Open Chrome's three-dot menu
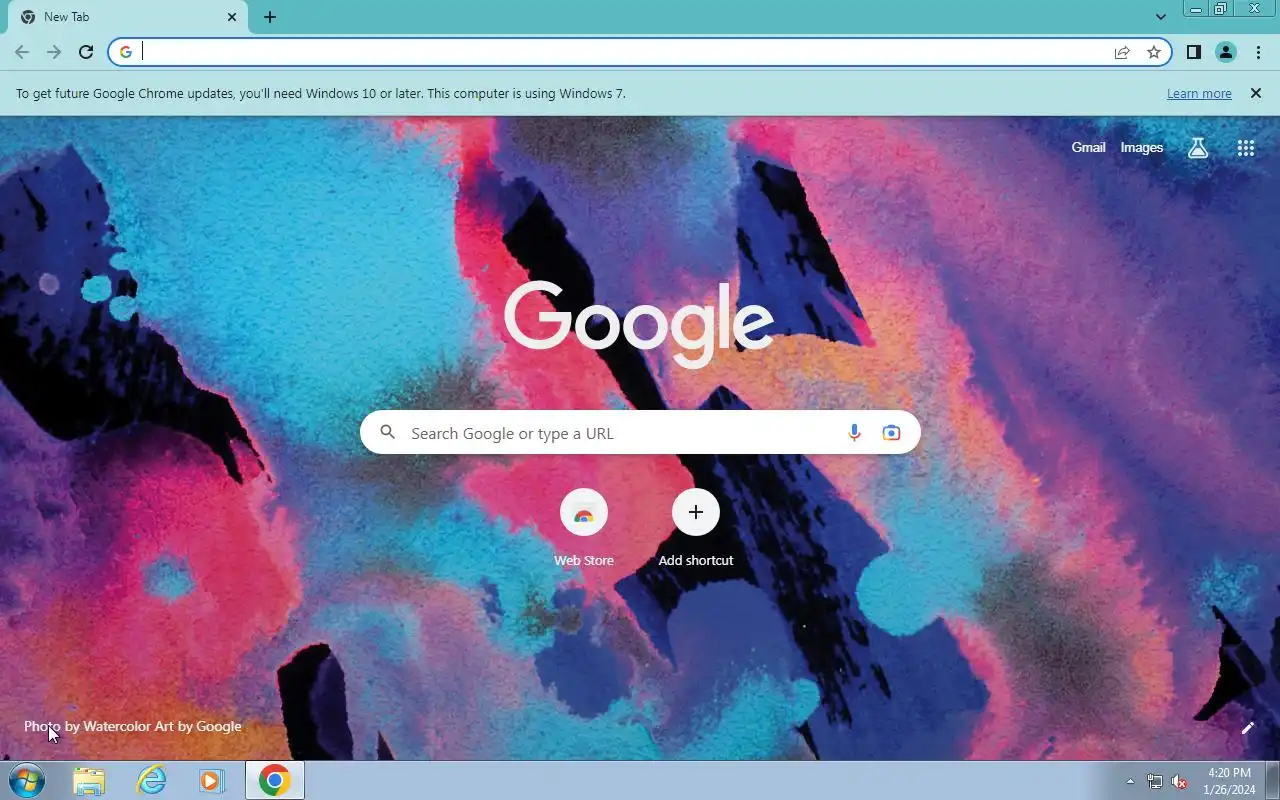 (x=1258, y=52)
